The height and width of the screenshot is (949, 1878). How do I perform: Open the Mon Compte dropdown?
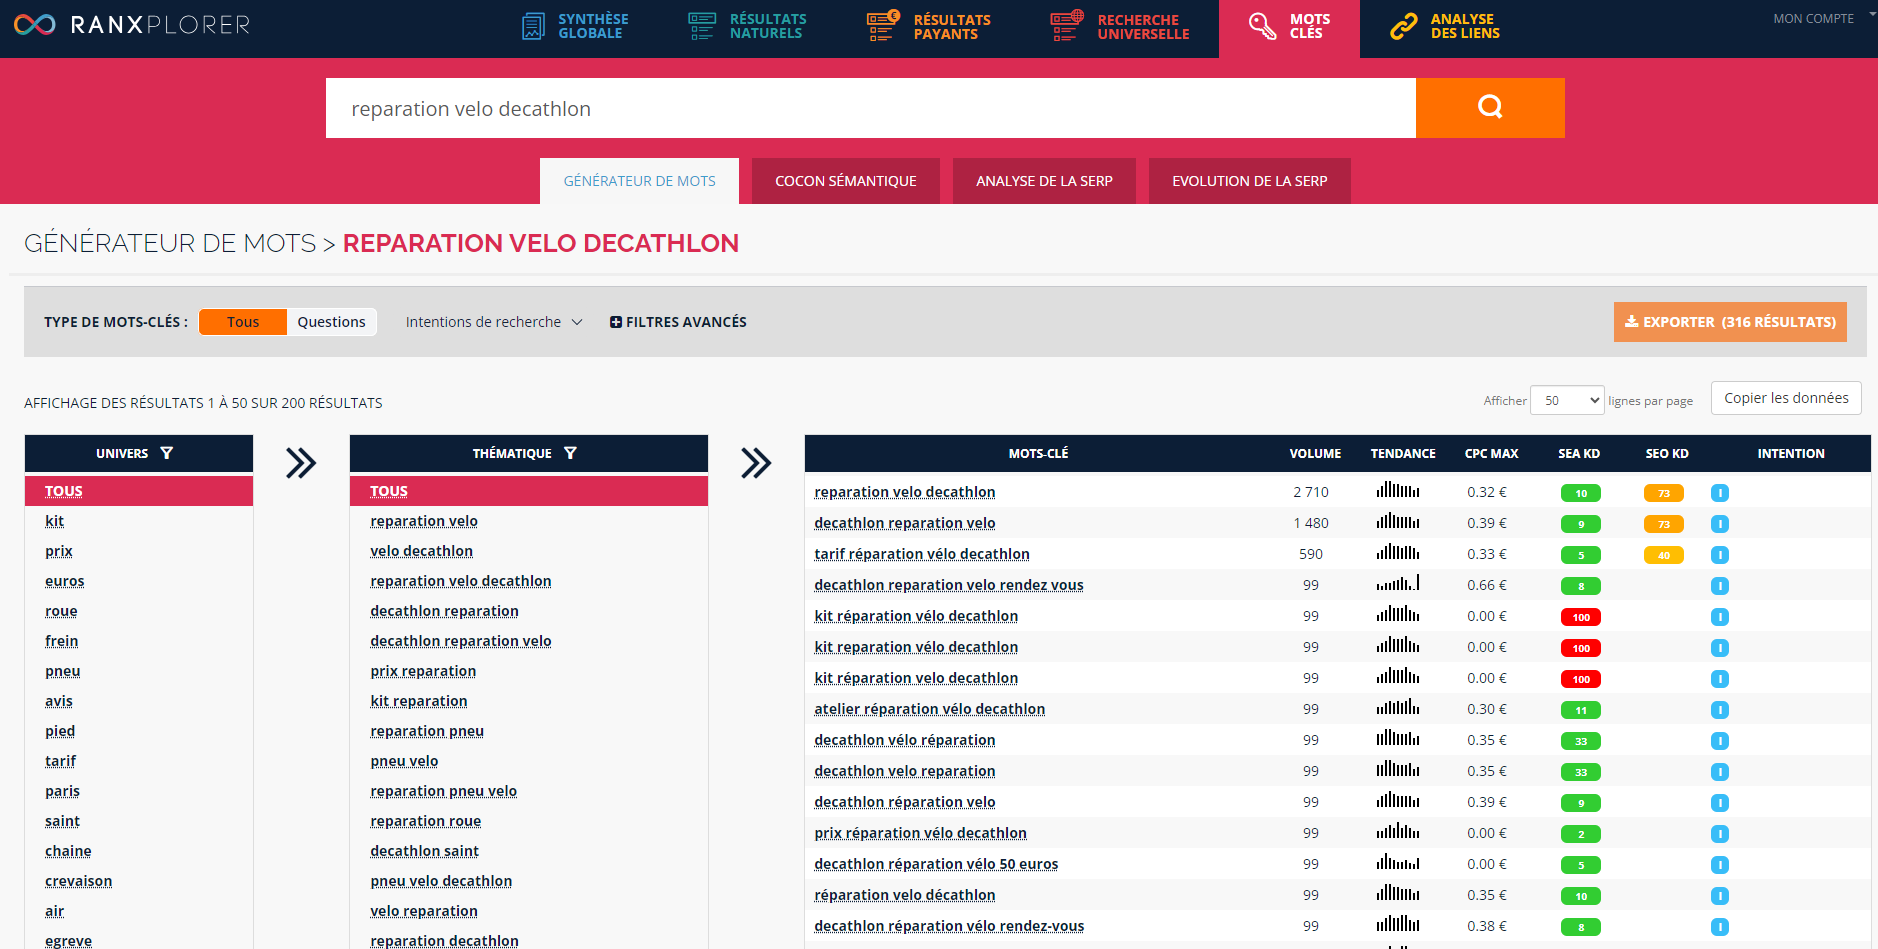(x=1823, y=18)
